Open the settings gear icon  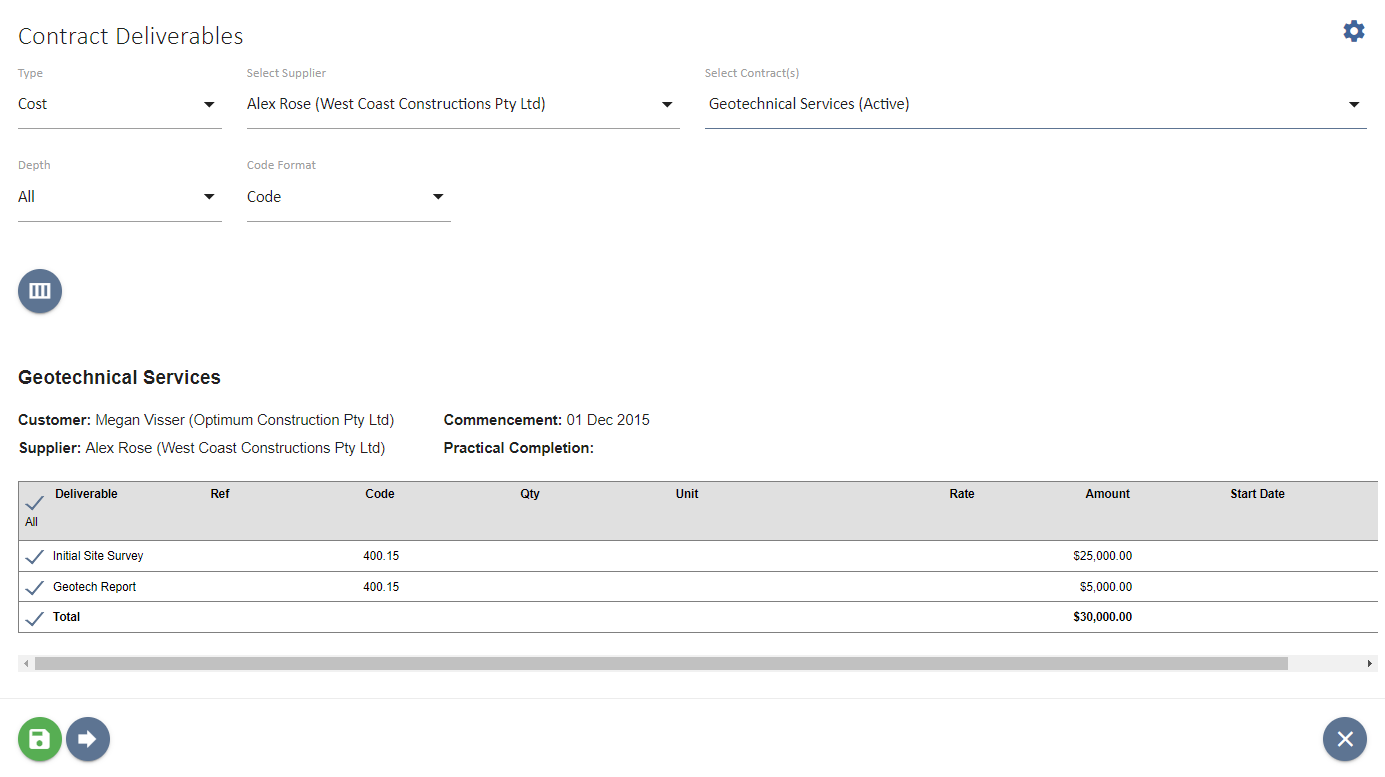[1353, 30]
